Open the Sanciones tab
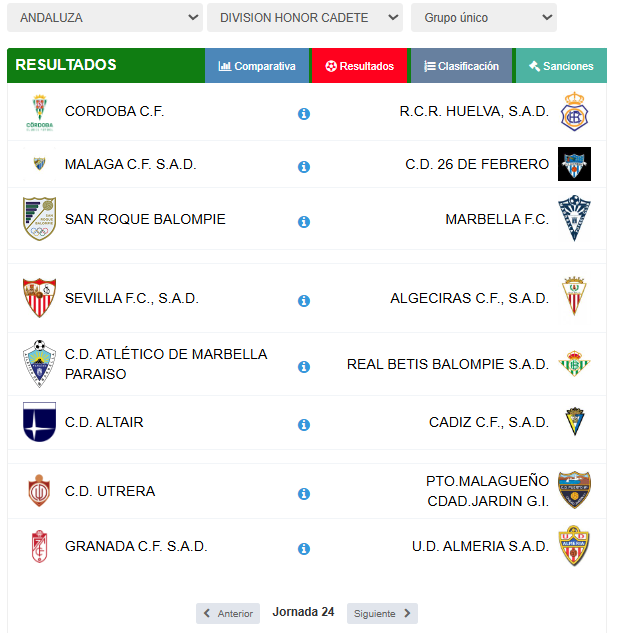 pyautogui.click(x=561, y=66)
